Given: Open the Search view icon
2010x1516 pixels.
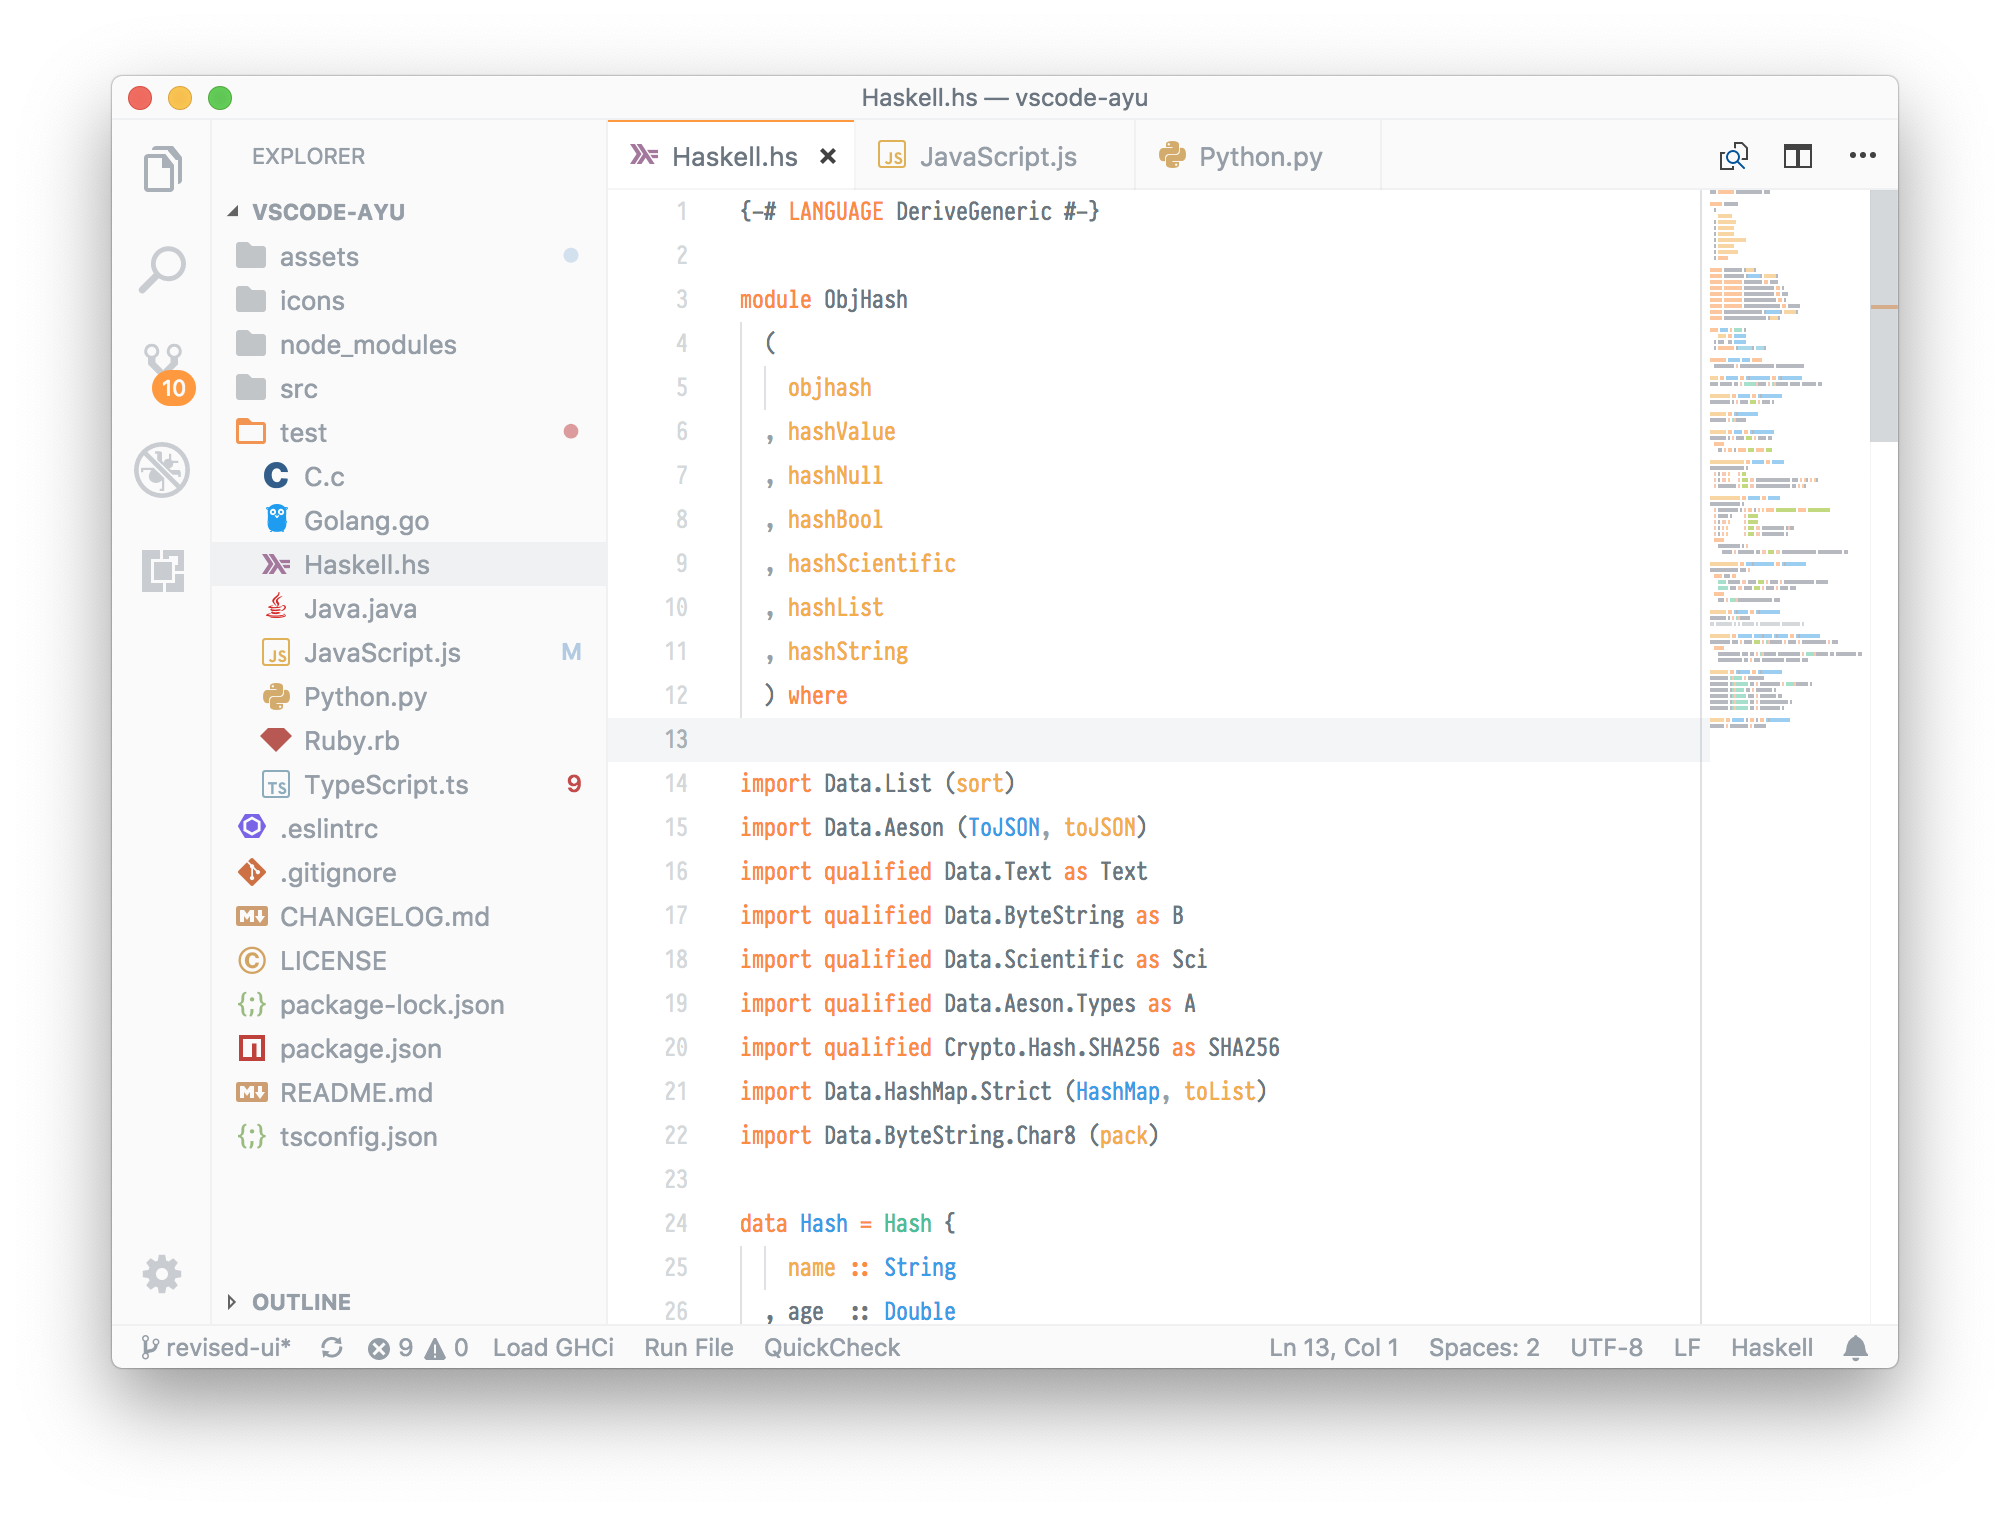Looking at the screenshot, I should pyautogui.click(x=162, y=269).
